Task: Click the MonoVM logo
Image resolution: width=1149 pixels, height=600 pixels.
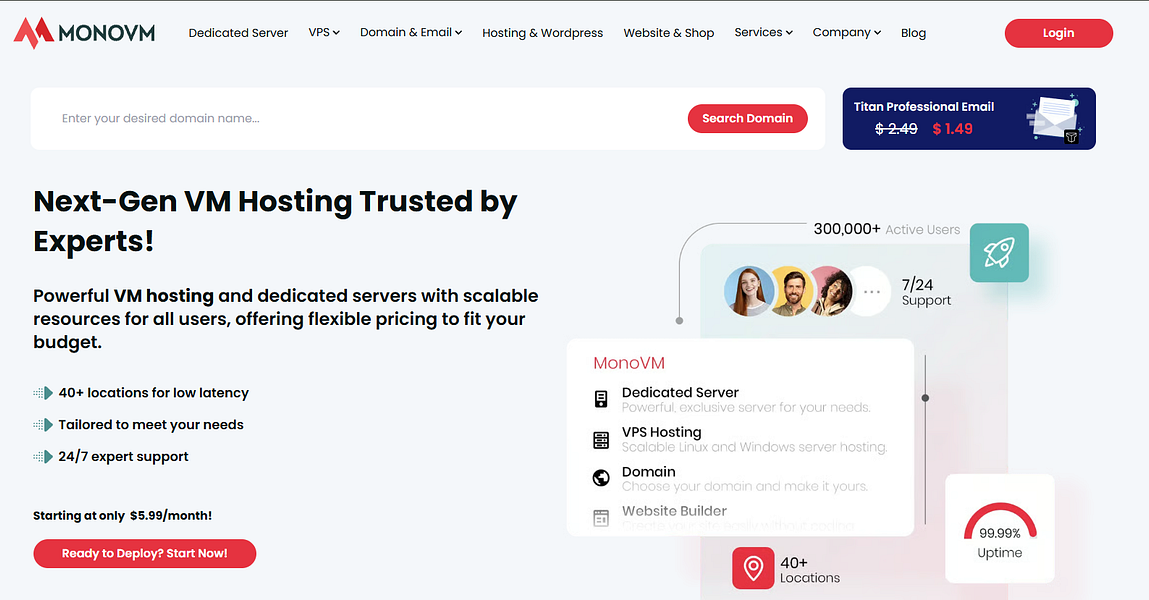Action: 84,33
